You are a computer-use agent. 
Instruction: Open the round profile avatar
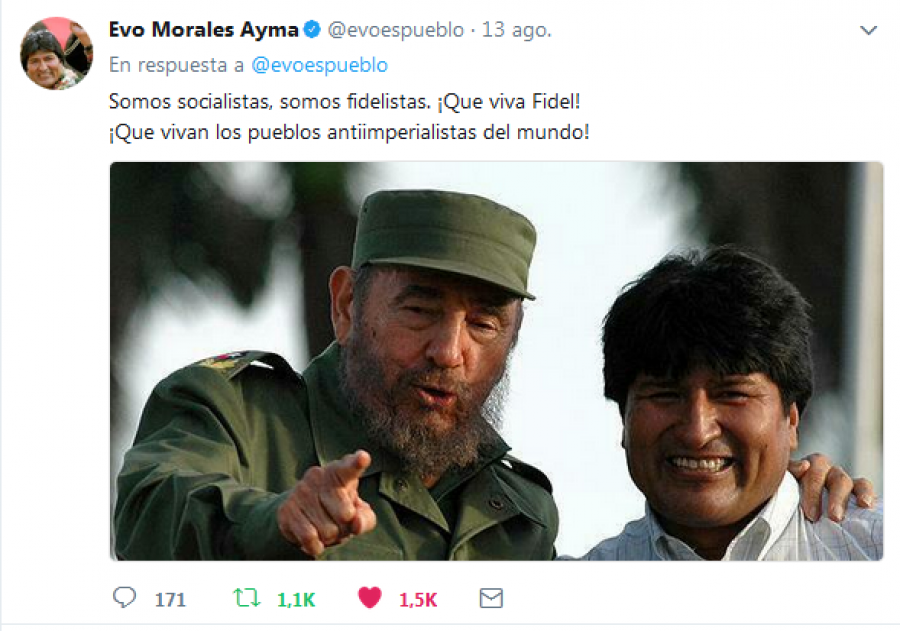coord(56,53)
